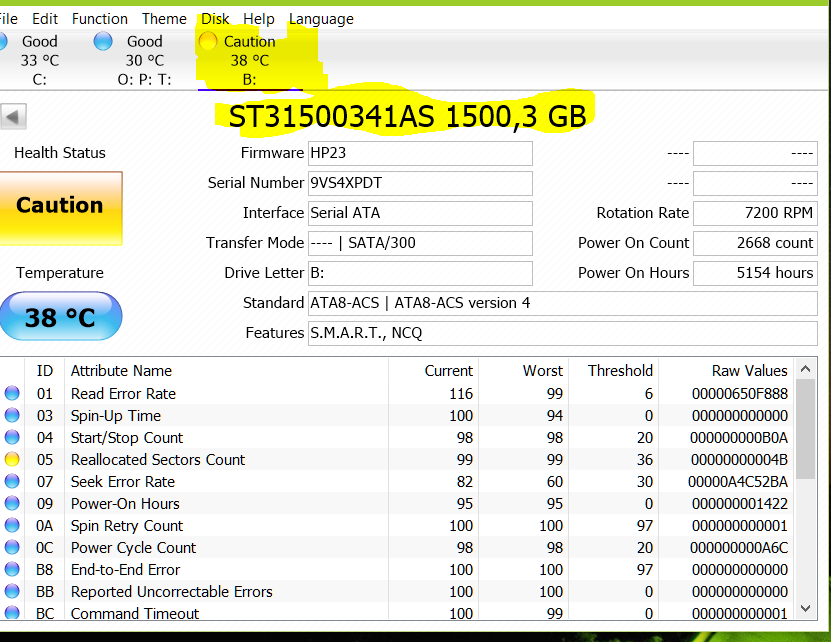
Task: Select the Reported Uncorrectable Errors attribute name
Action: (172, 592)
